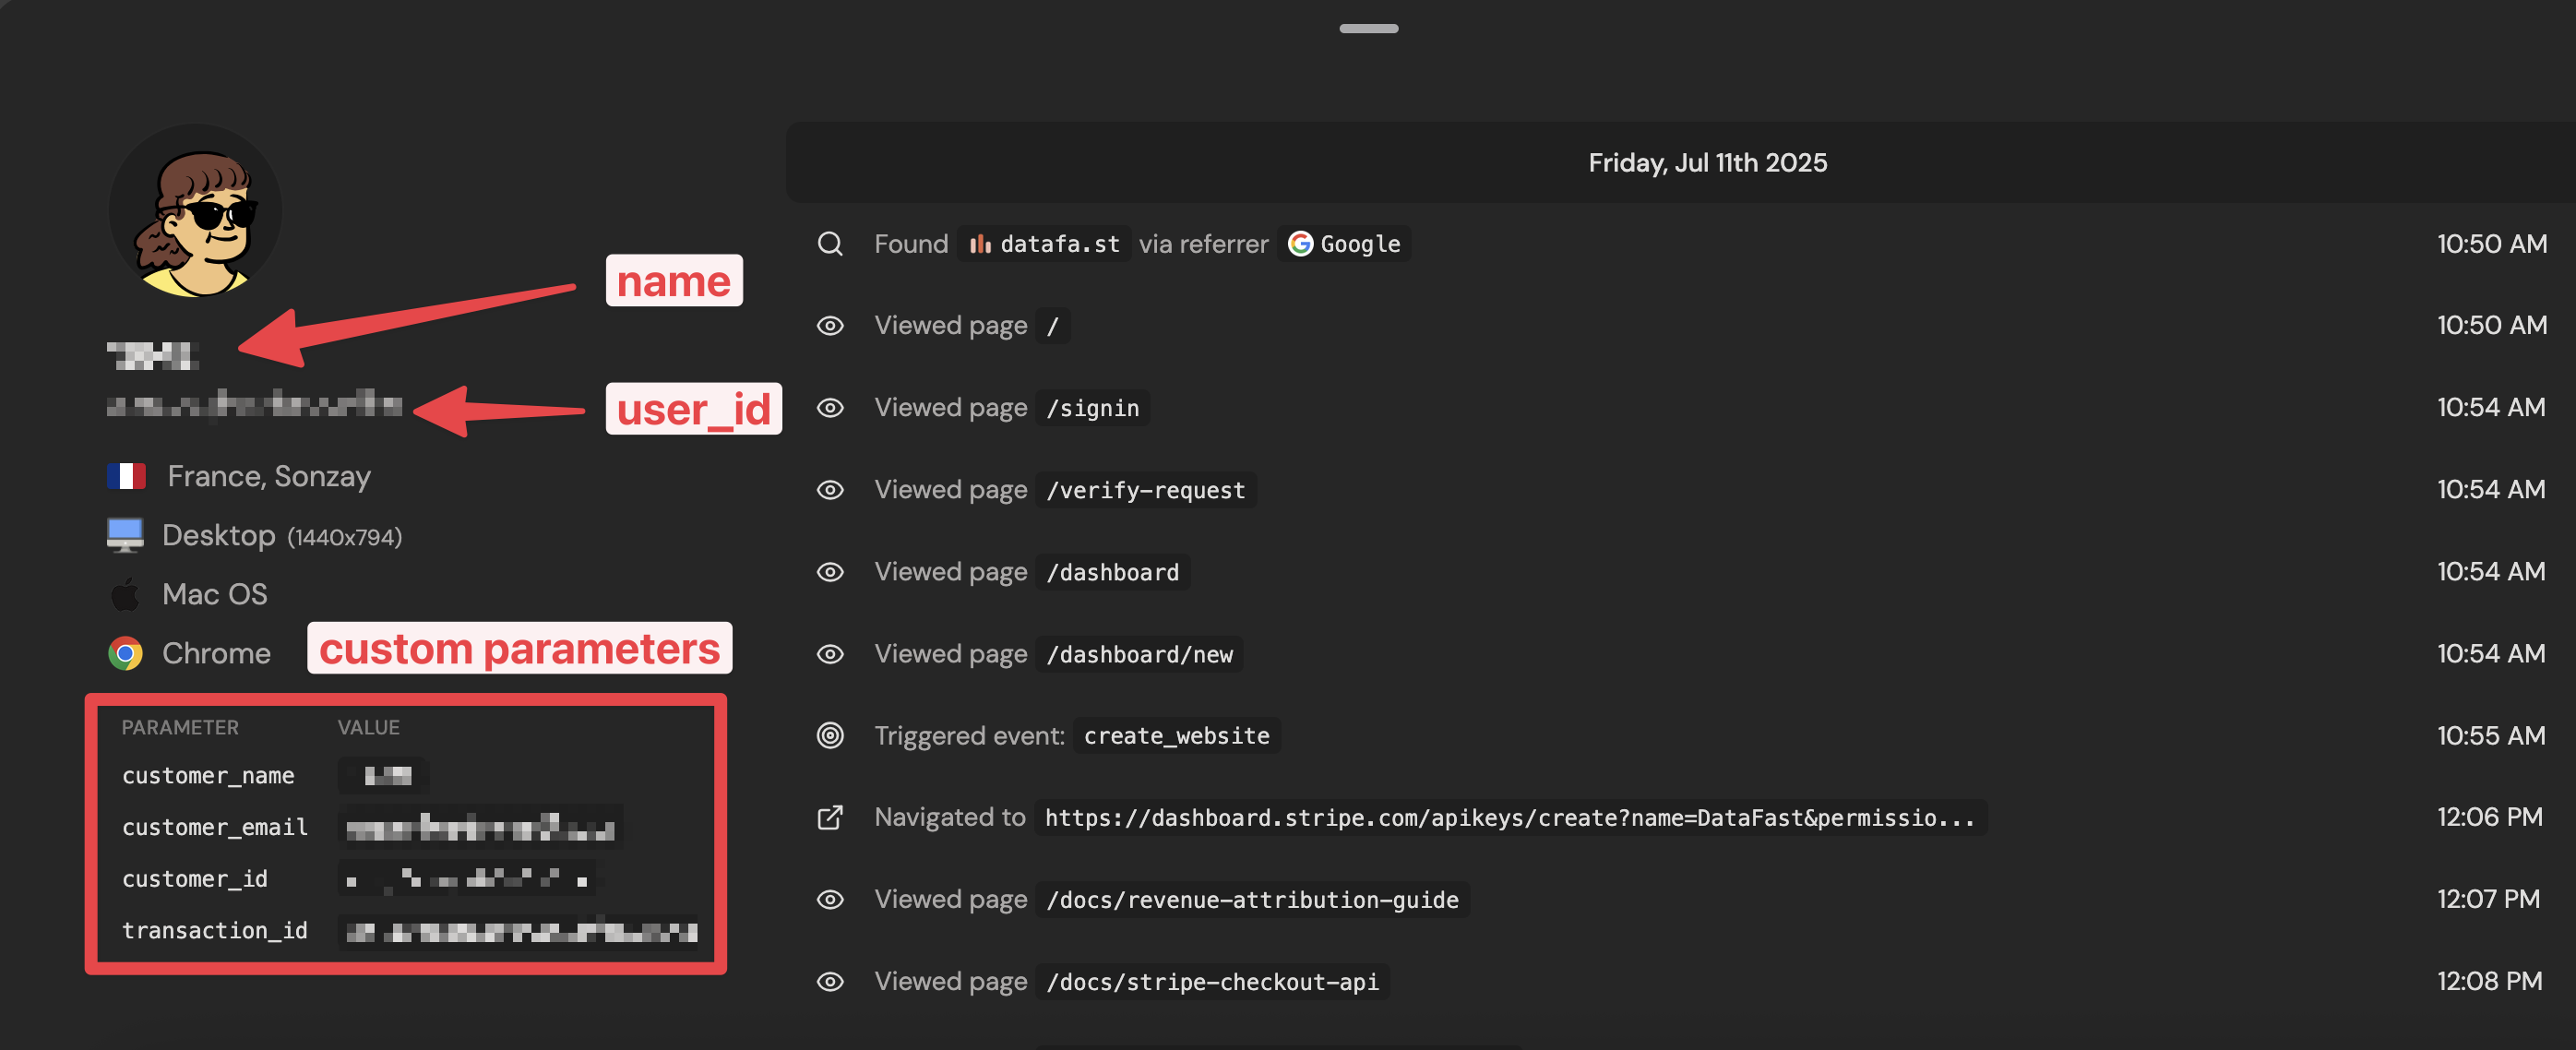Viewport: 2576px width, 1050px height.
Task: Click the blurred customer_email value
Action: pyautogui.click(x=480, y=828)
